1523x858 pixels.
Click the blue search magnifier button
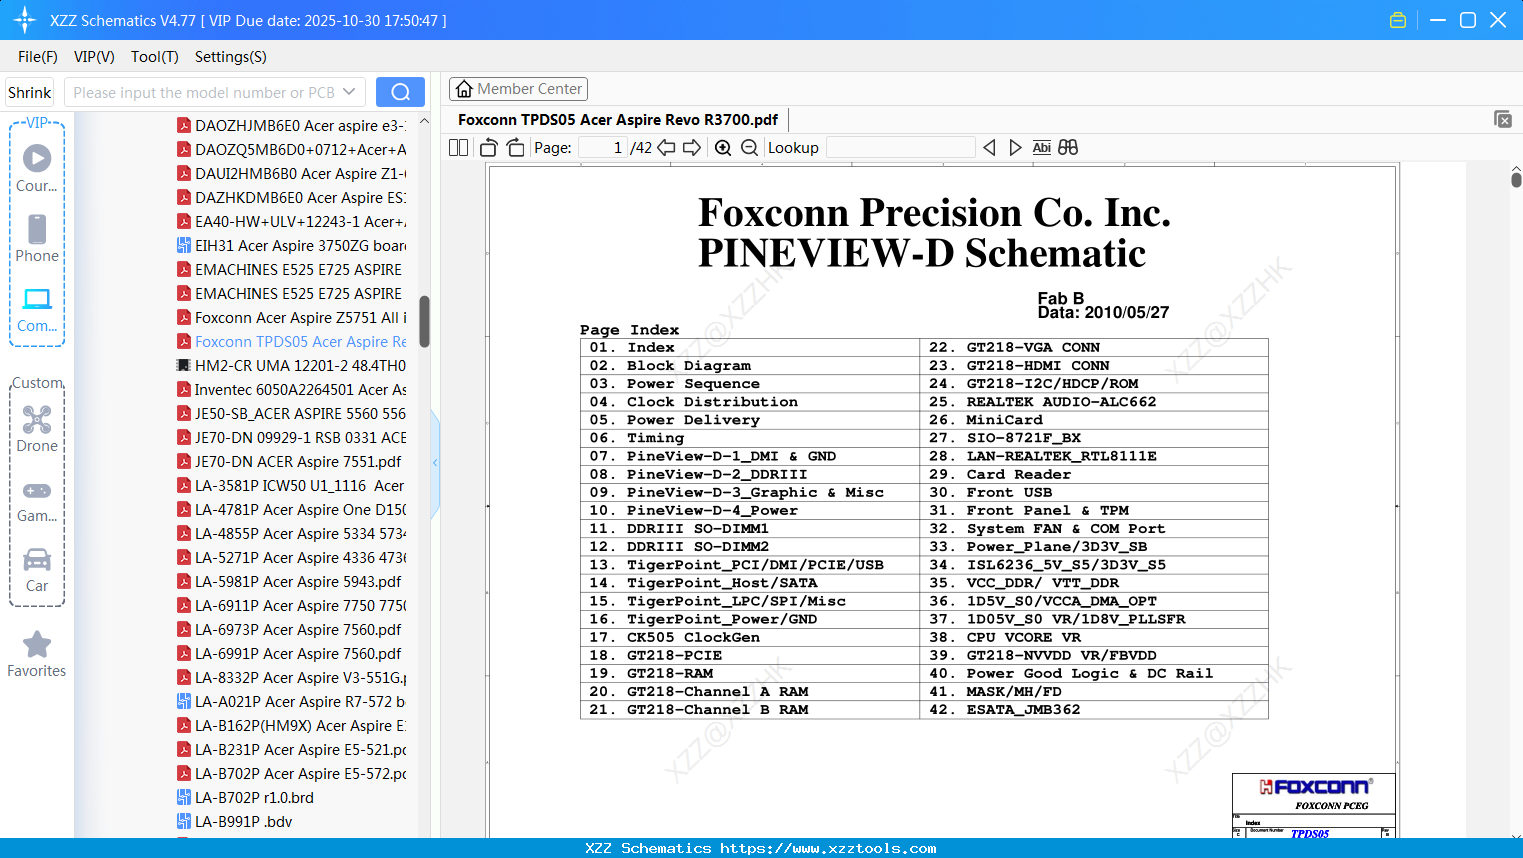tap(400, 92)
